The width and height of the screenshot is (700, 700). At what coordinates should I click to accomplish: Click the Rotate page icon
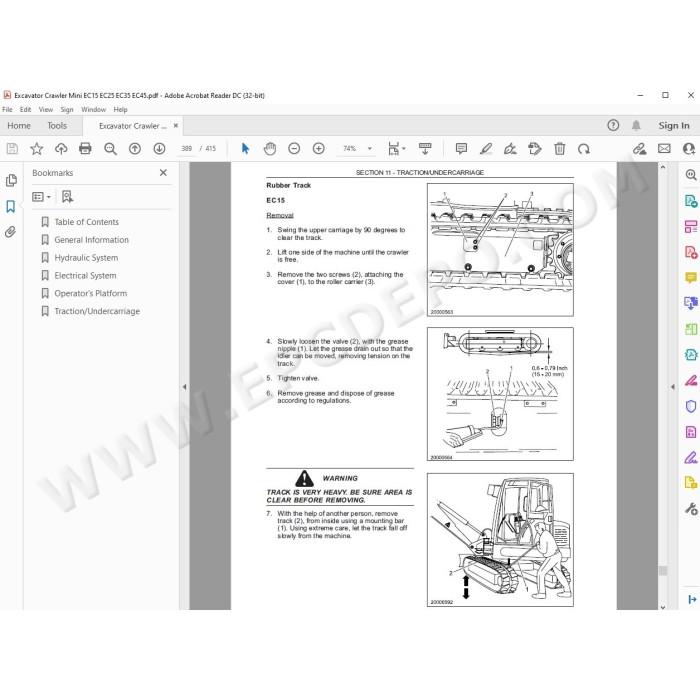[x=583, y=149]
